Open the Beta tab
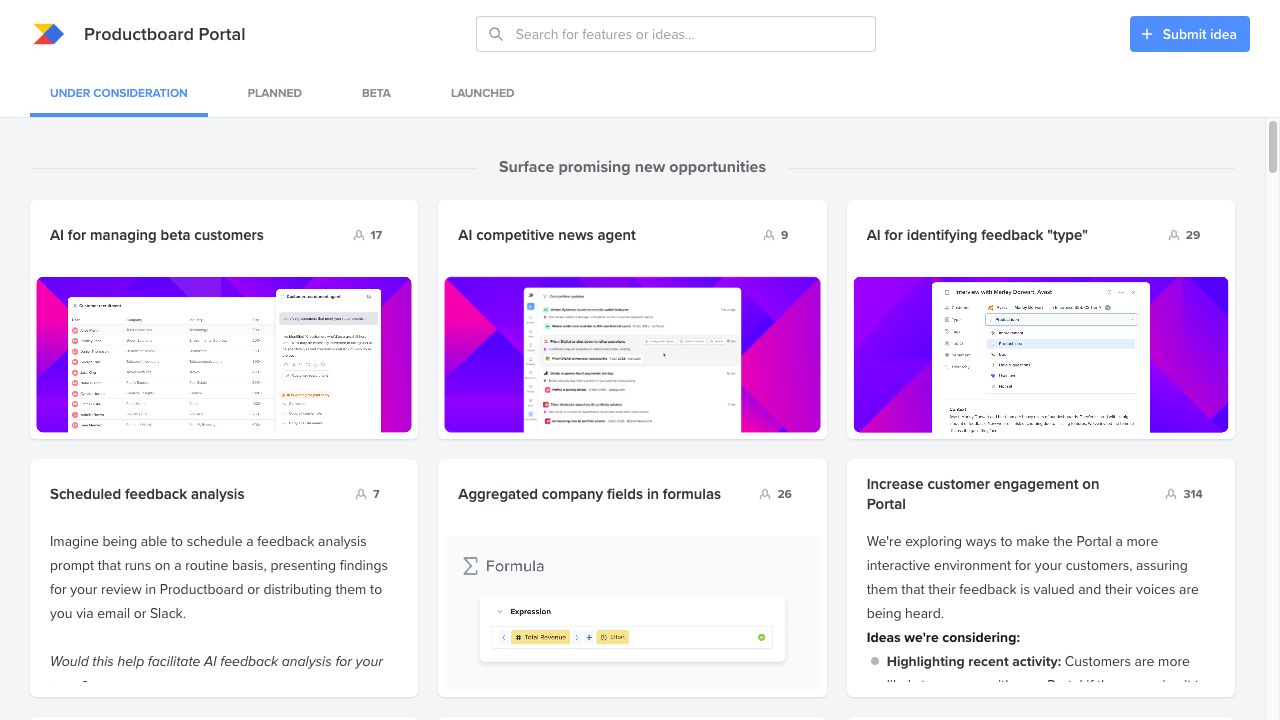 click(x=376, y=93)
